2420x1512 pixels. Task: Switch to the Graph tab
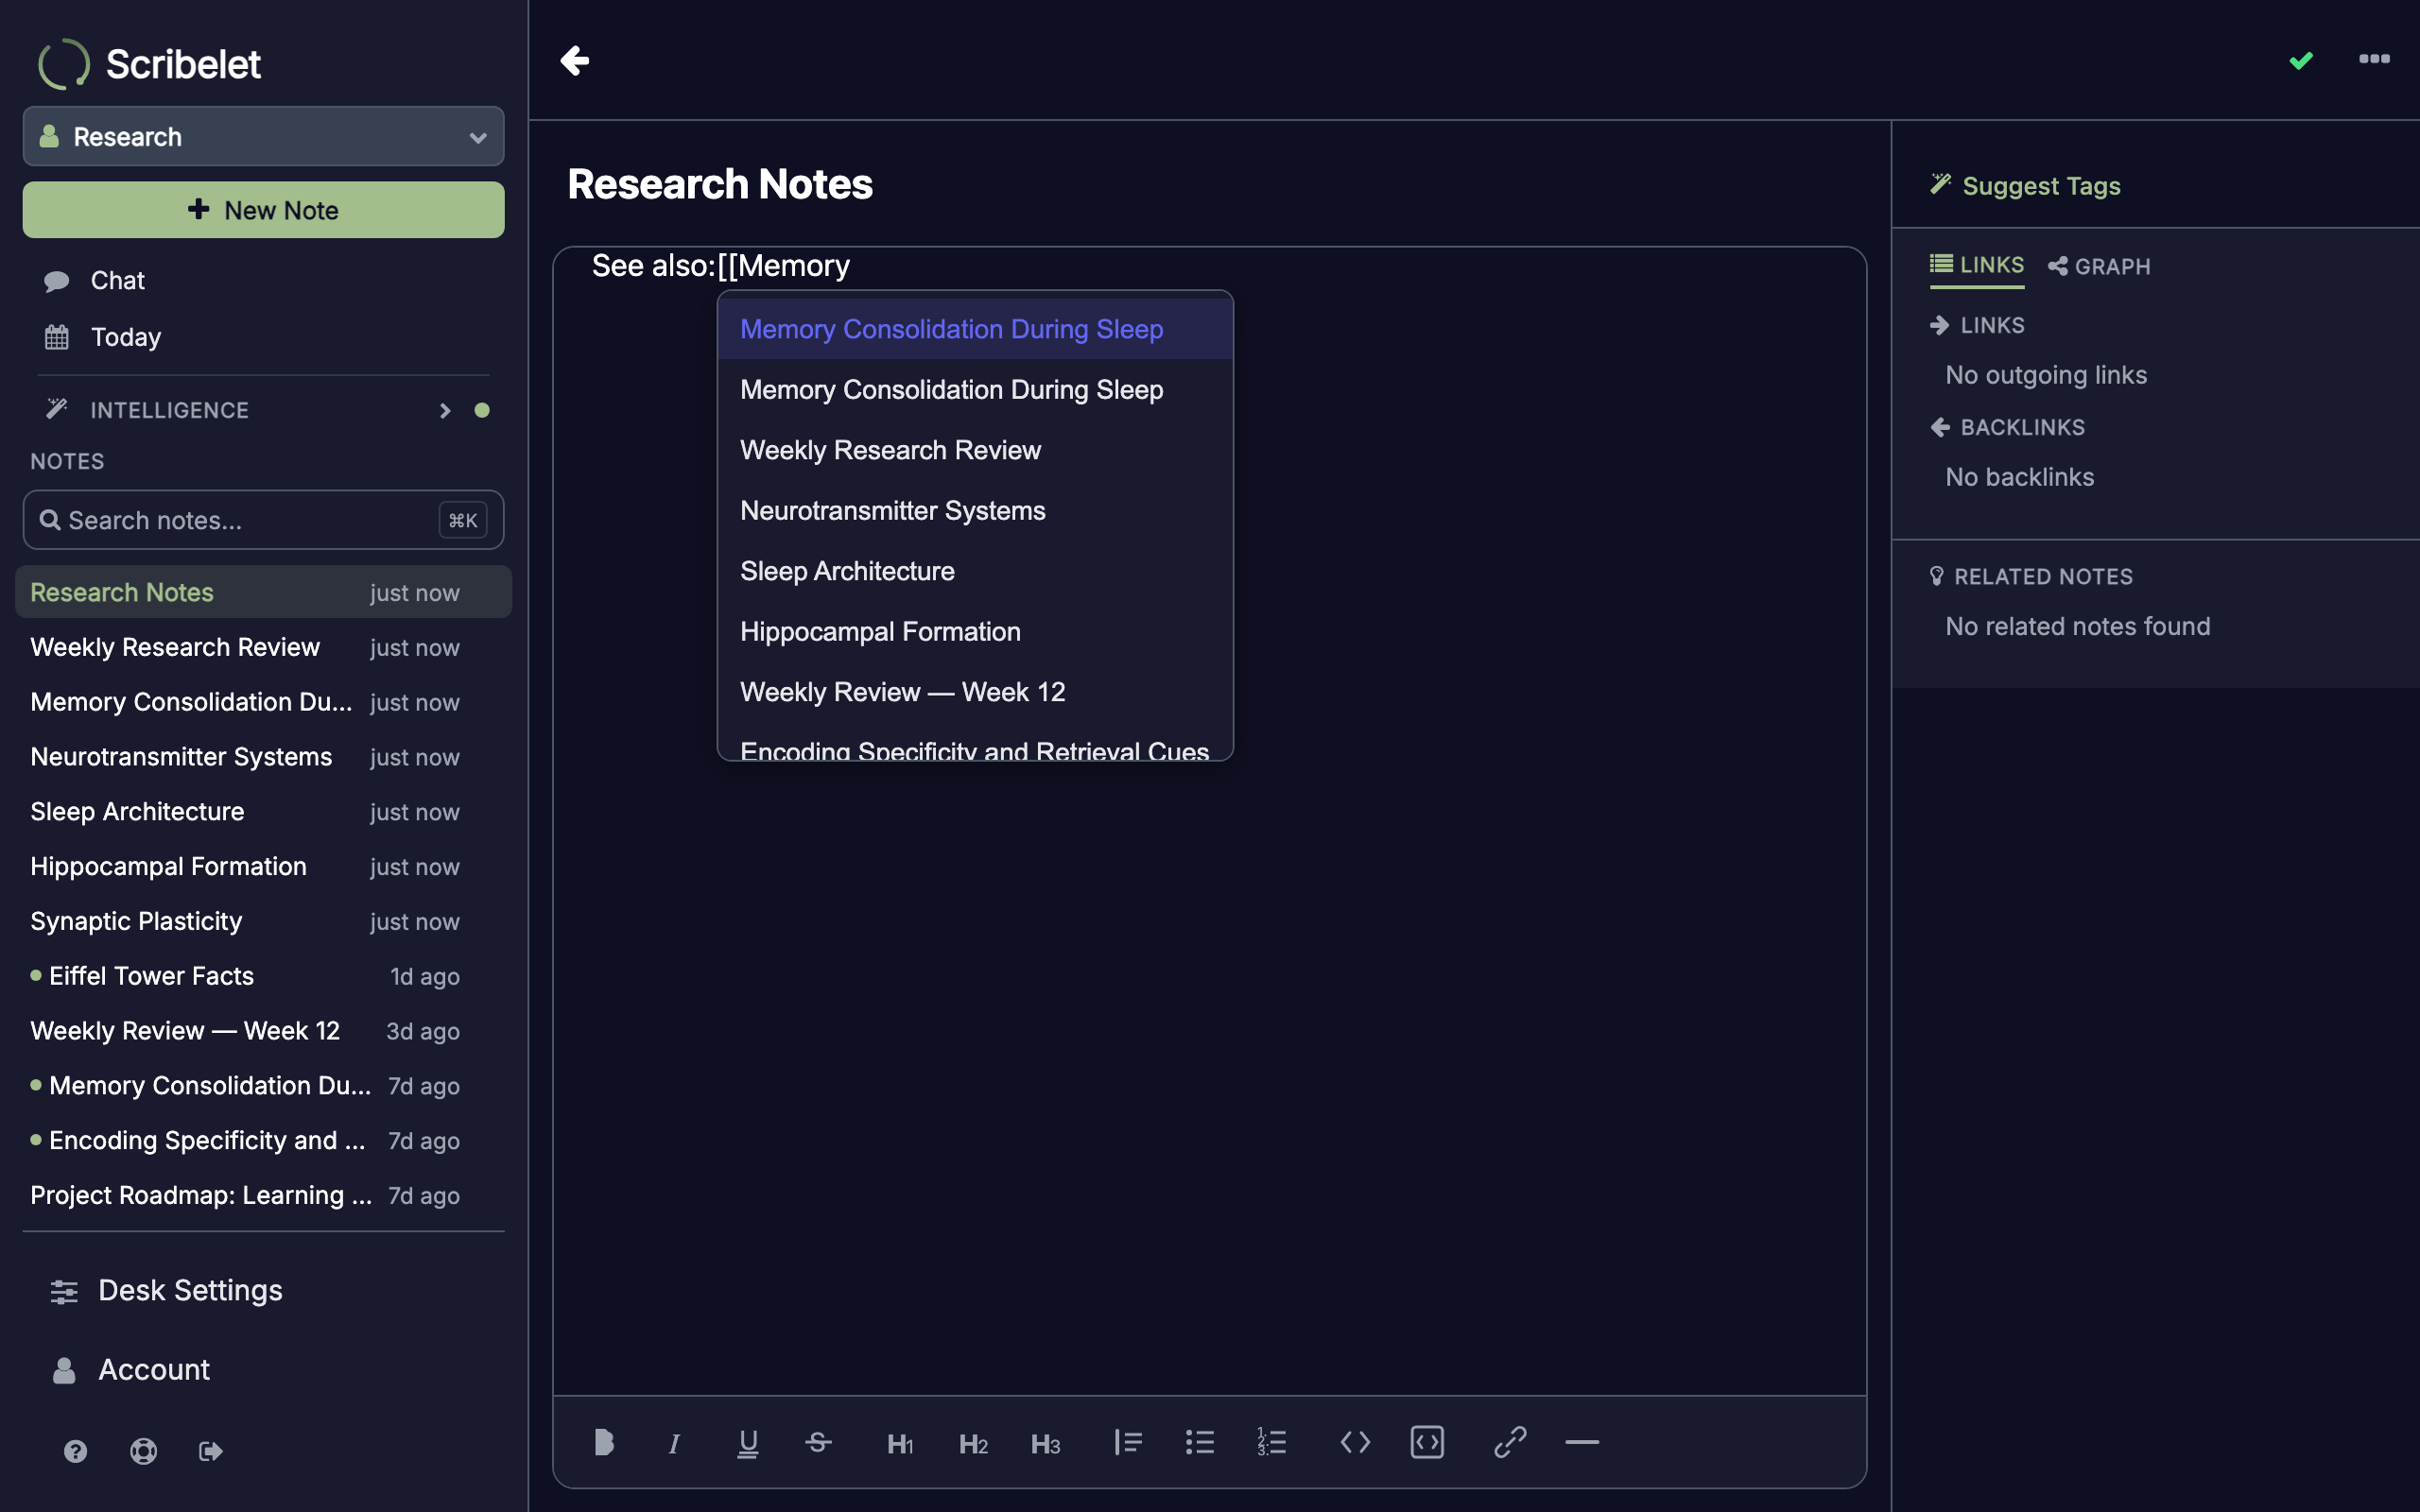click(x=2099, y=266)
